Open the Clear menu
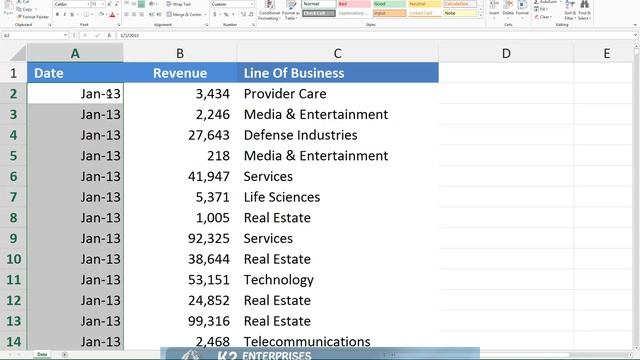This screenshot has height=360, width=640. [544, 17]
